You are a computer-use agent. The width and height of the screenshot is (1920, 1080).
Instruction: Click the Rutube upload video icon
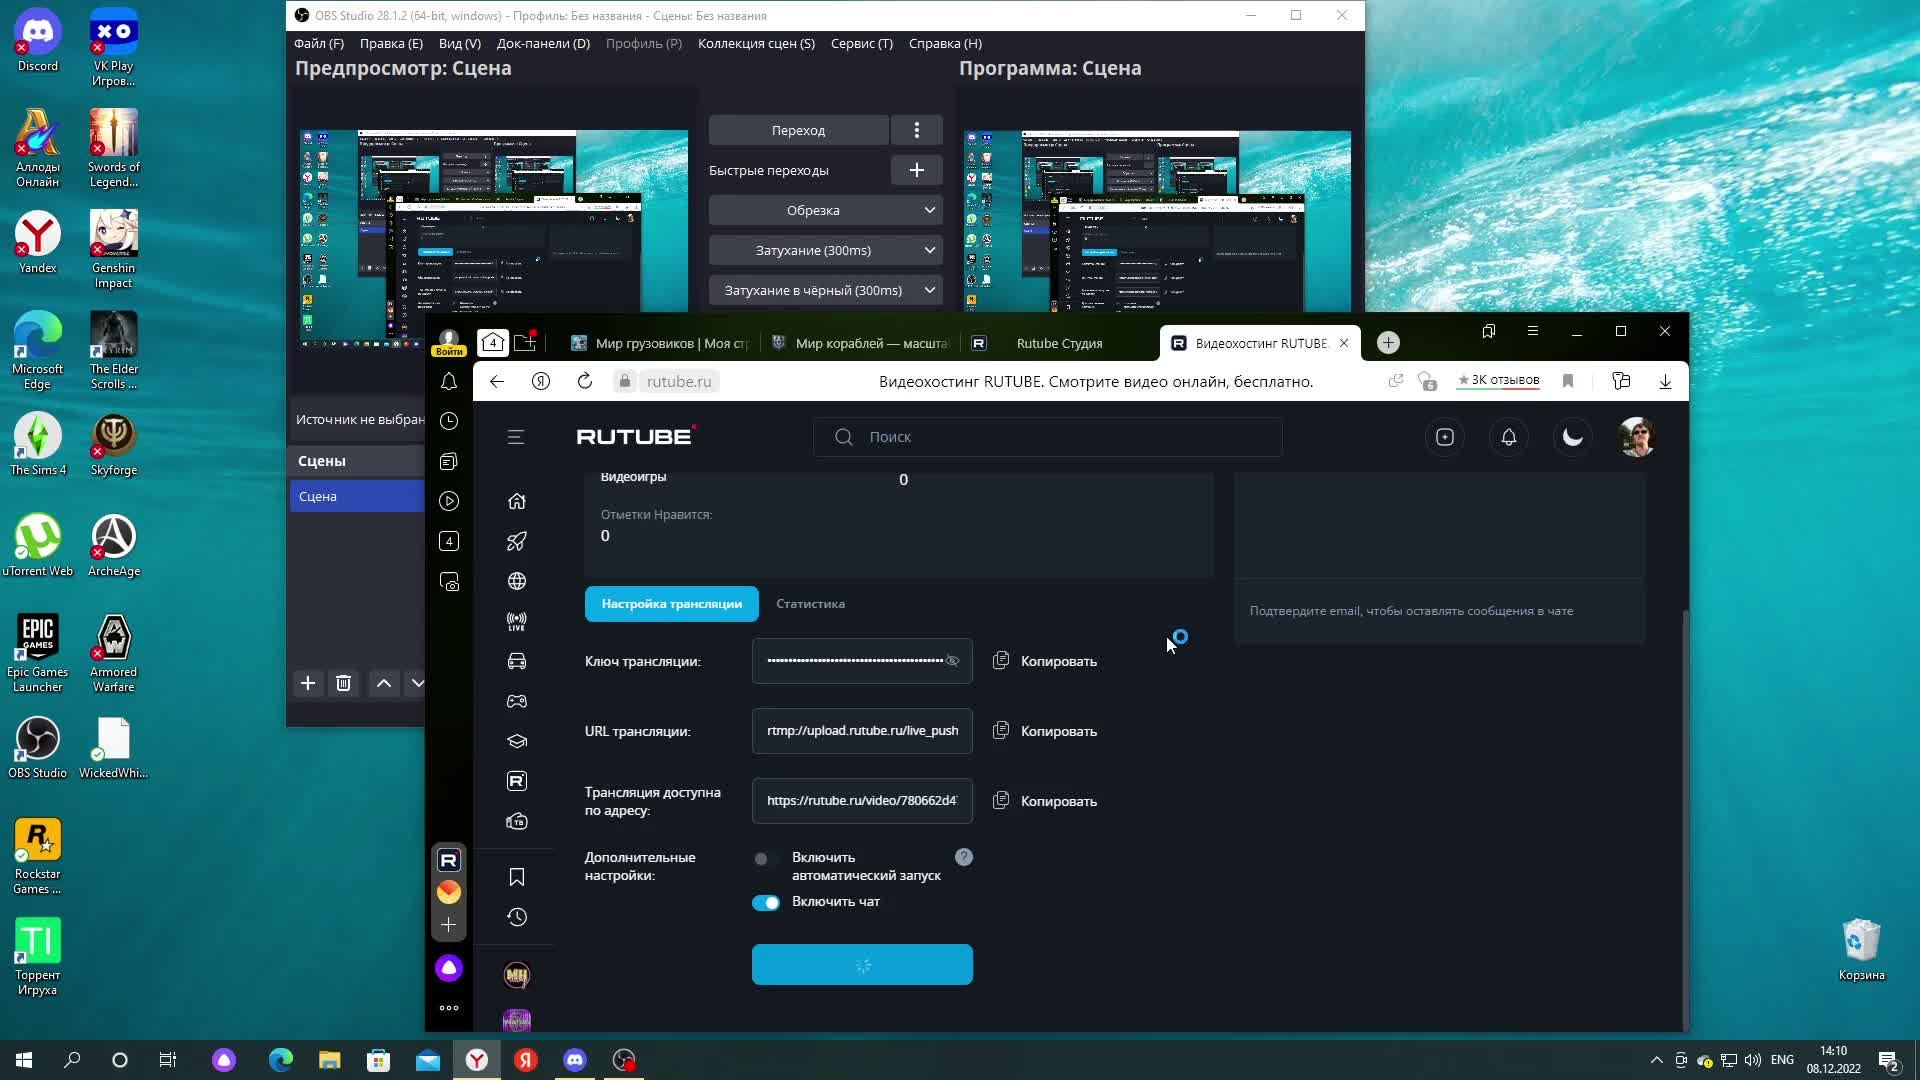[1445, 437]
